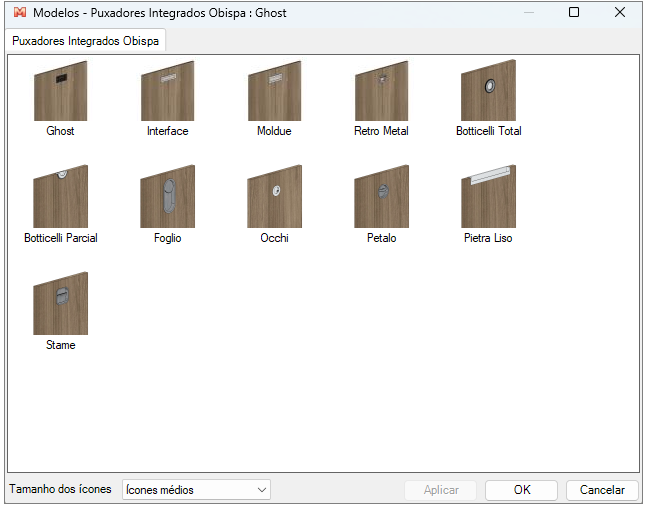Screen dimensions: 648x508
Task: Click the "Retro Metal" label text
Action: [x=381, y=131]
